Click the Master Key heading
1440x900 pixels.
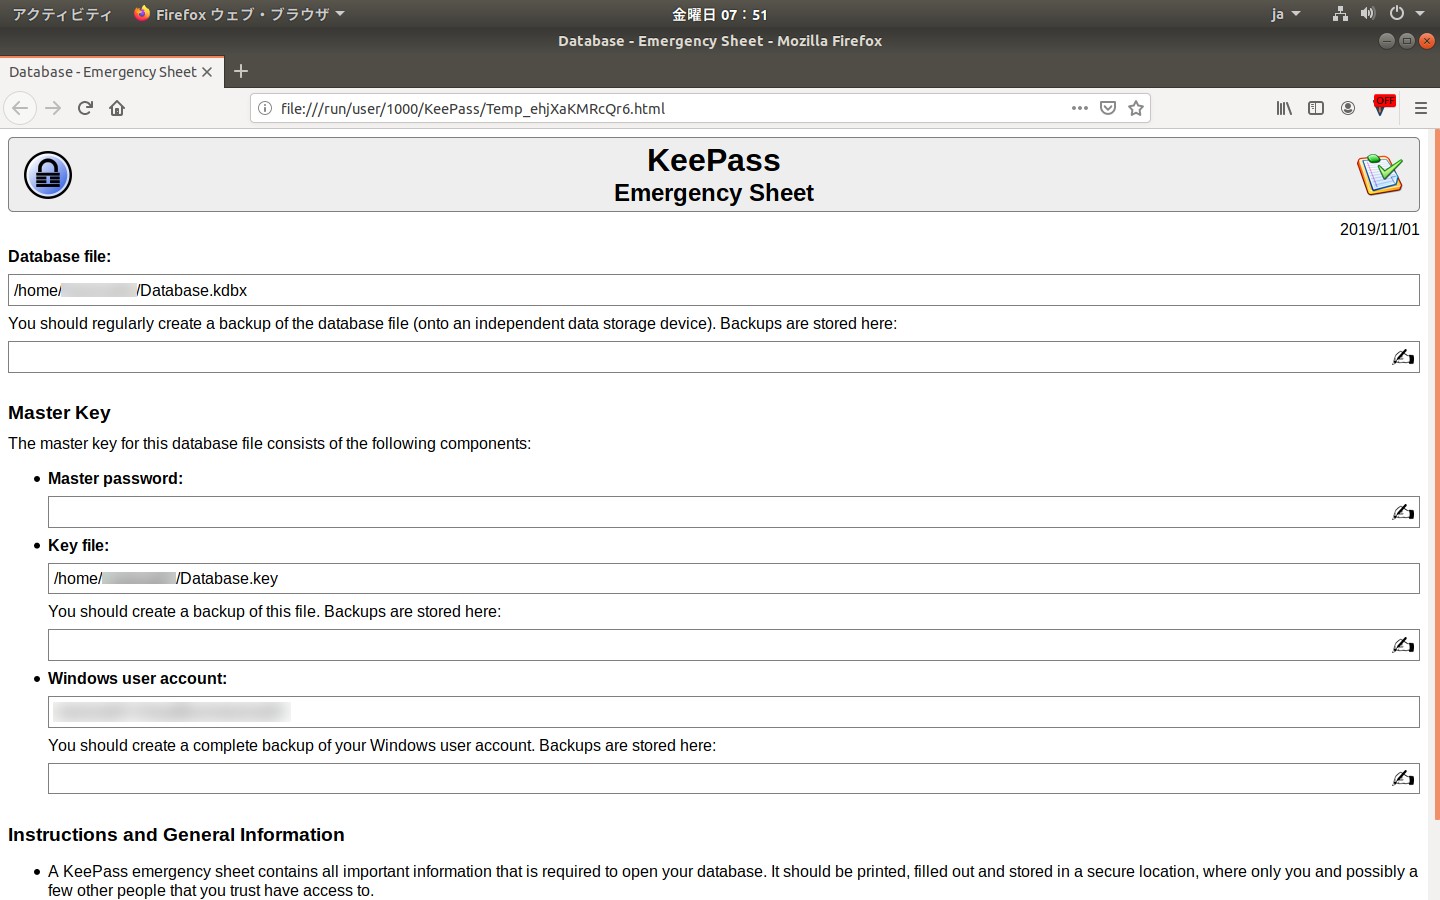[x=59, y=413]
